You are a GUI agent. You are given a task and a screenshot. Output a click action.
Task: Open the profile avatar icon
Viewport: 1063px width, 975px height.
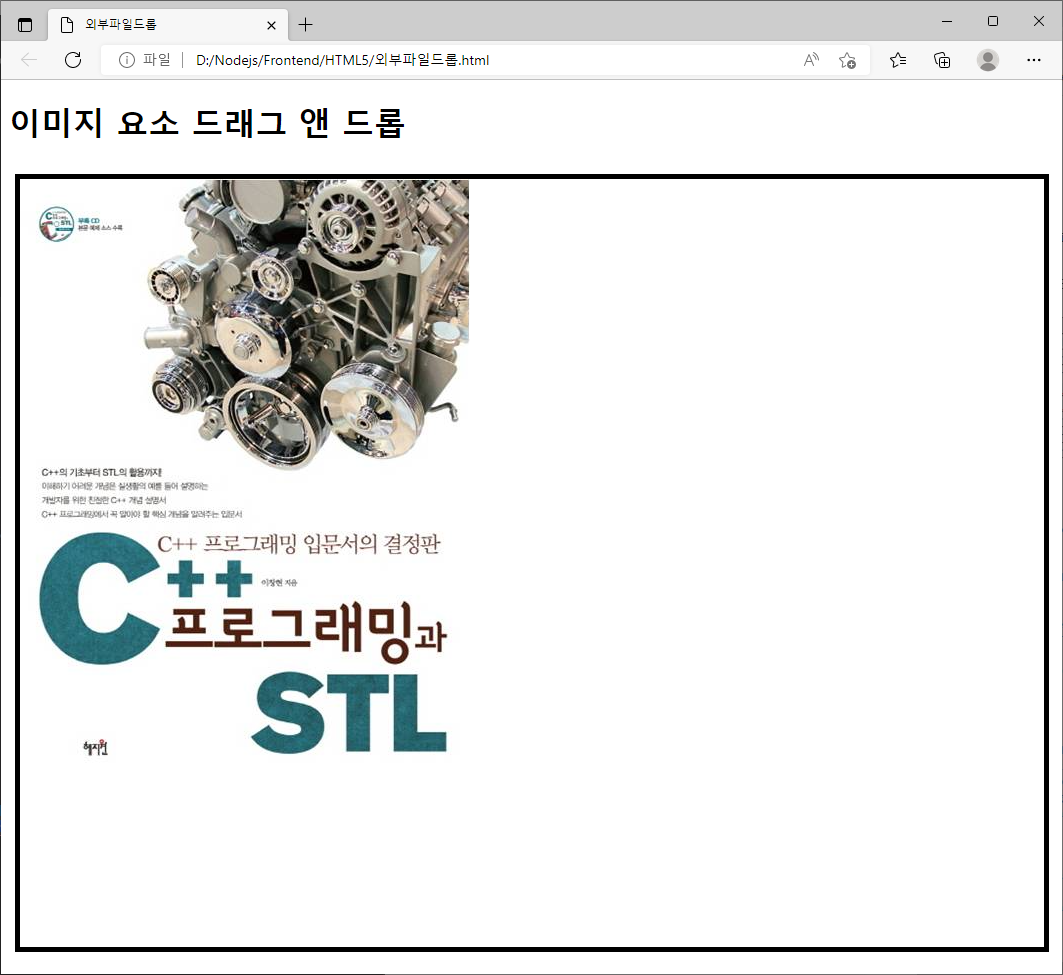point(988,60)
